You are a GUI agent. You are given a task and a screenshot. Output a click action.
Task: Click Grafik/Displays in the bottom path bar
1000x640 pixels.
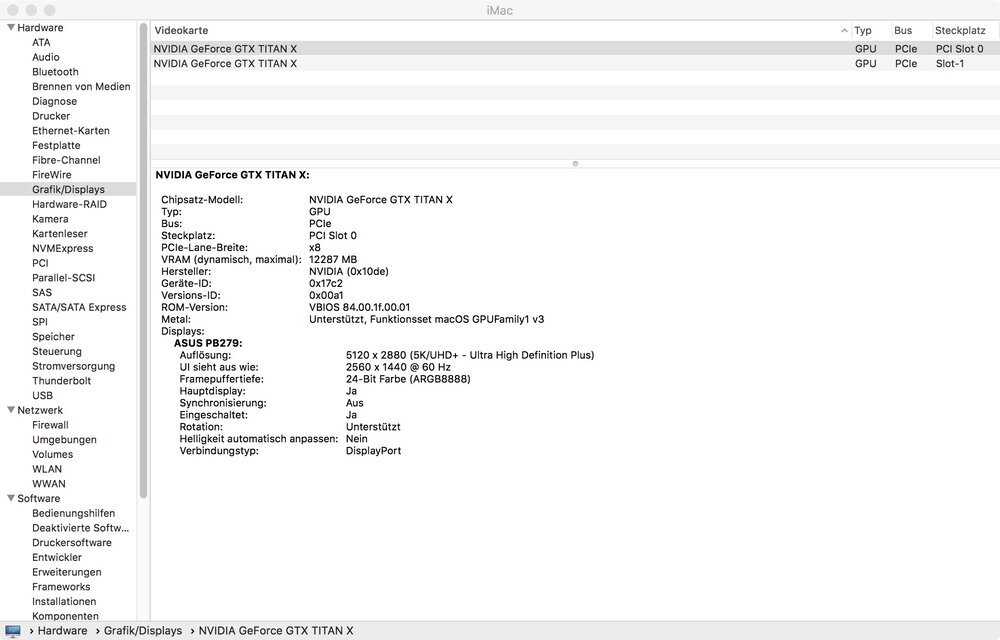point(143,631)
